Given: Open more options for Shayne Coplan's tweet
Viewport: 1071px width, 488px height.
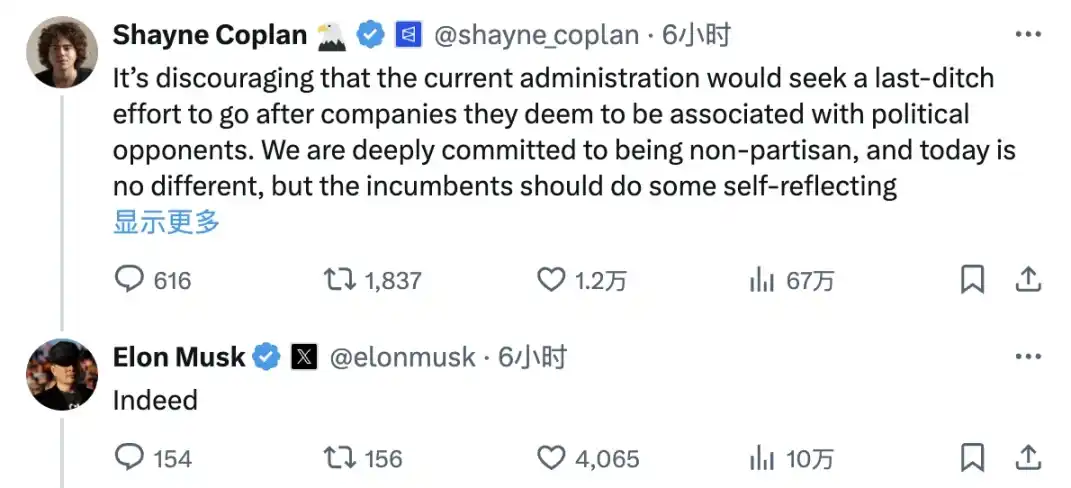Looking at the screenshot, I should (1028, 34).
